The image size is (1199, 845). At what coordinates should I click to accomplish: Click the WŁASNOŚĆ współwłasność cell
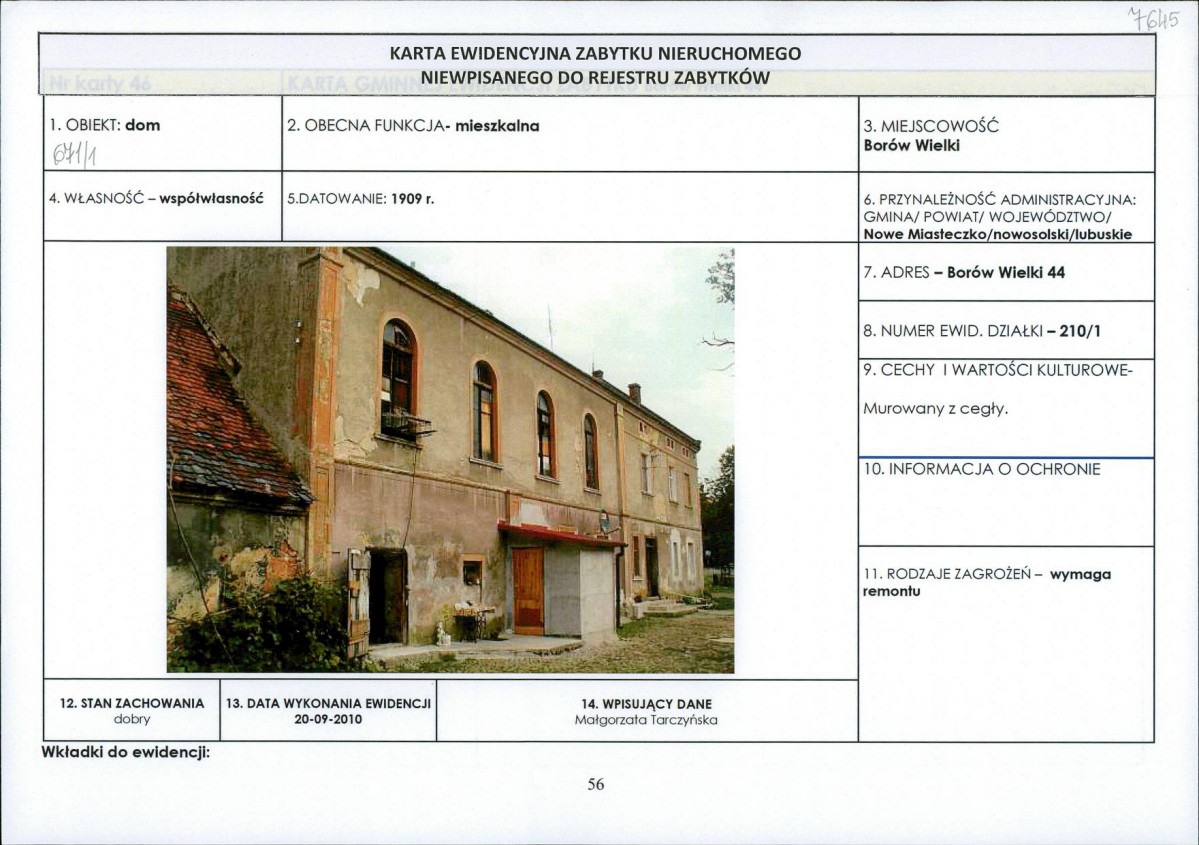(160, 197)
